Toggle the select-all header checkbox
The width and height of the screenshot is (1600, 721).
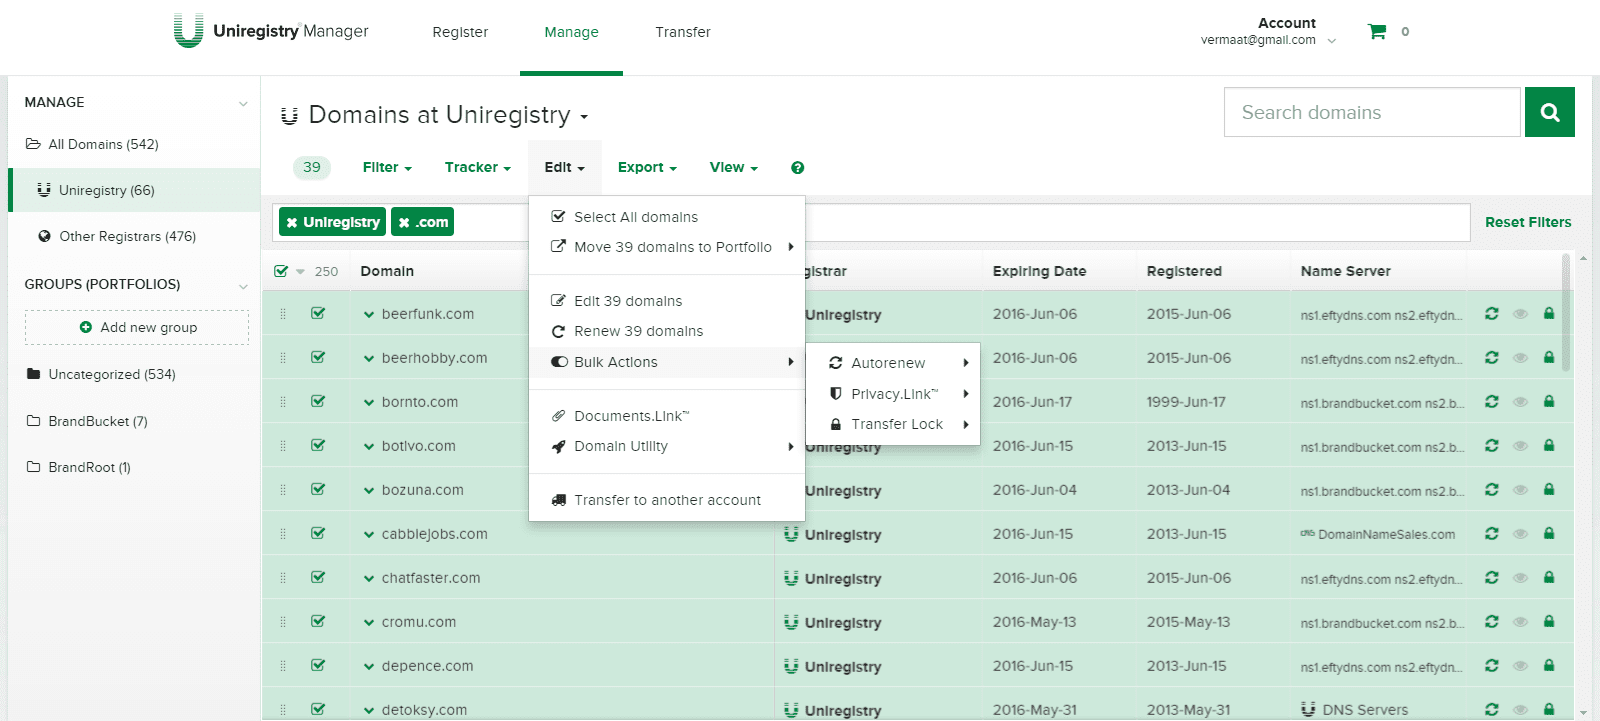click(x=281, y=271)
